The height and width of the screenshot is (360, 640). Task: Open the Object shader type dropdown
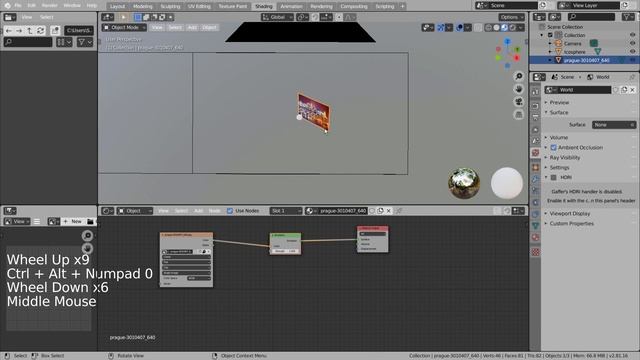click(x=135, y=211)
